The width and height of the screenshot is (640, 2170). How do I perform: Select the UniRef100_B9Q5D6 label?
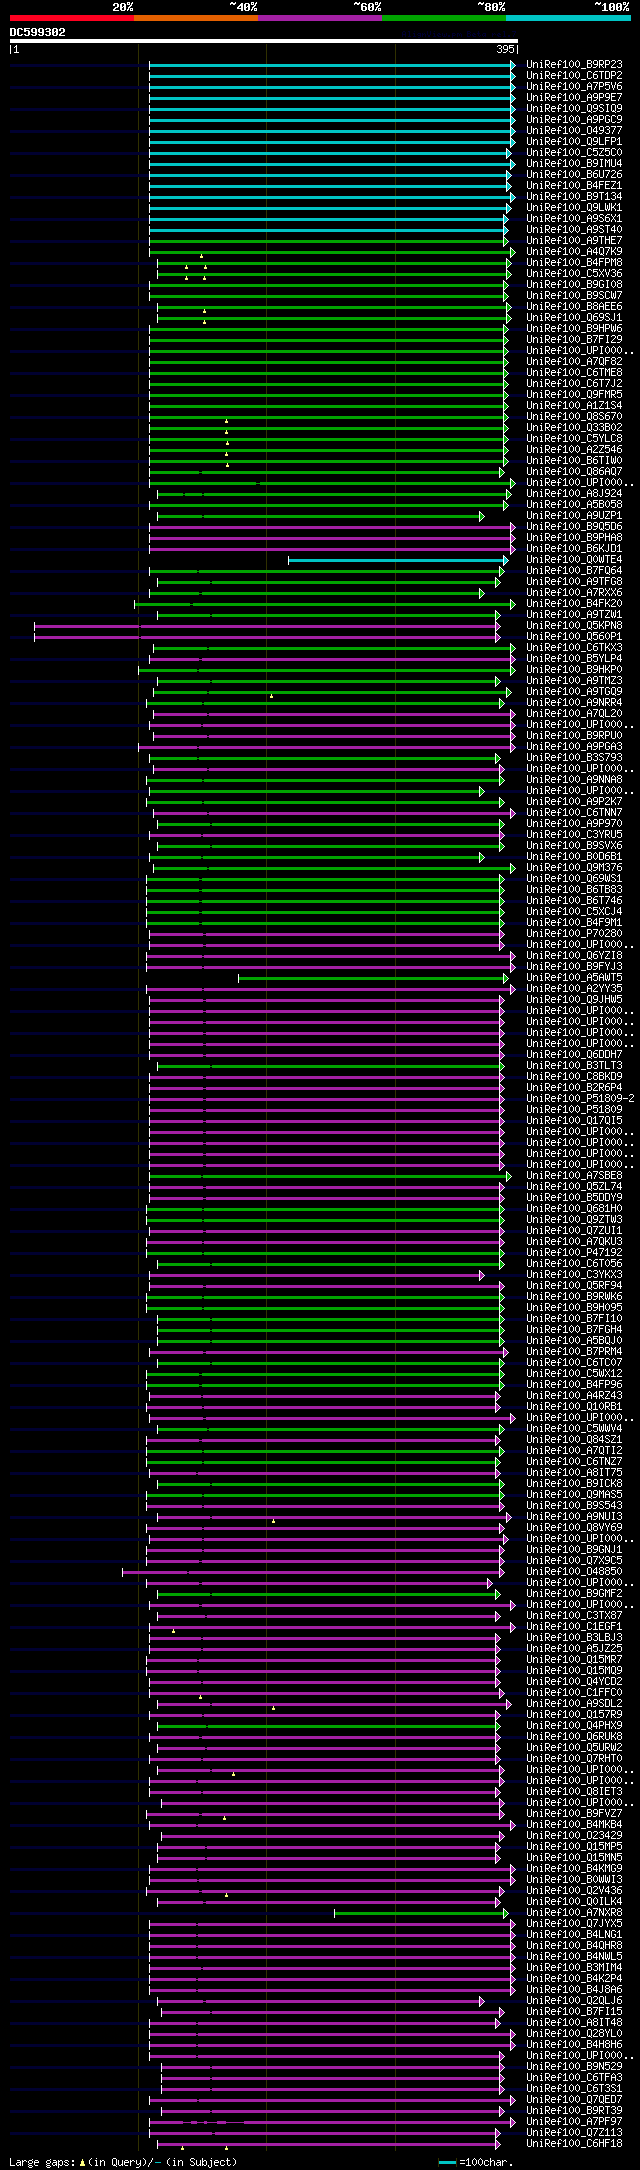[574, 526]
